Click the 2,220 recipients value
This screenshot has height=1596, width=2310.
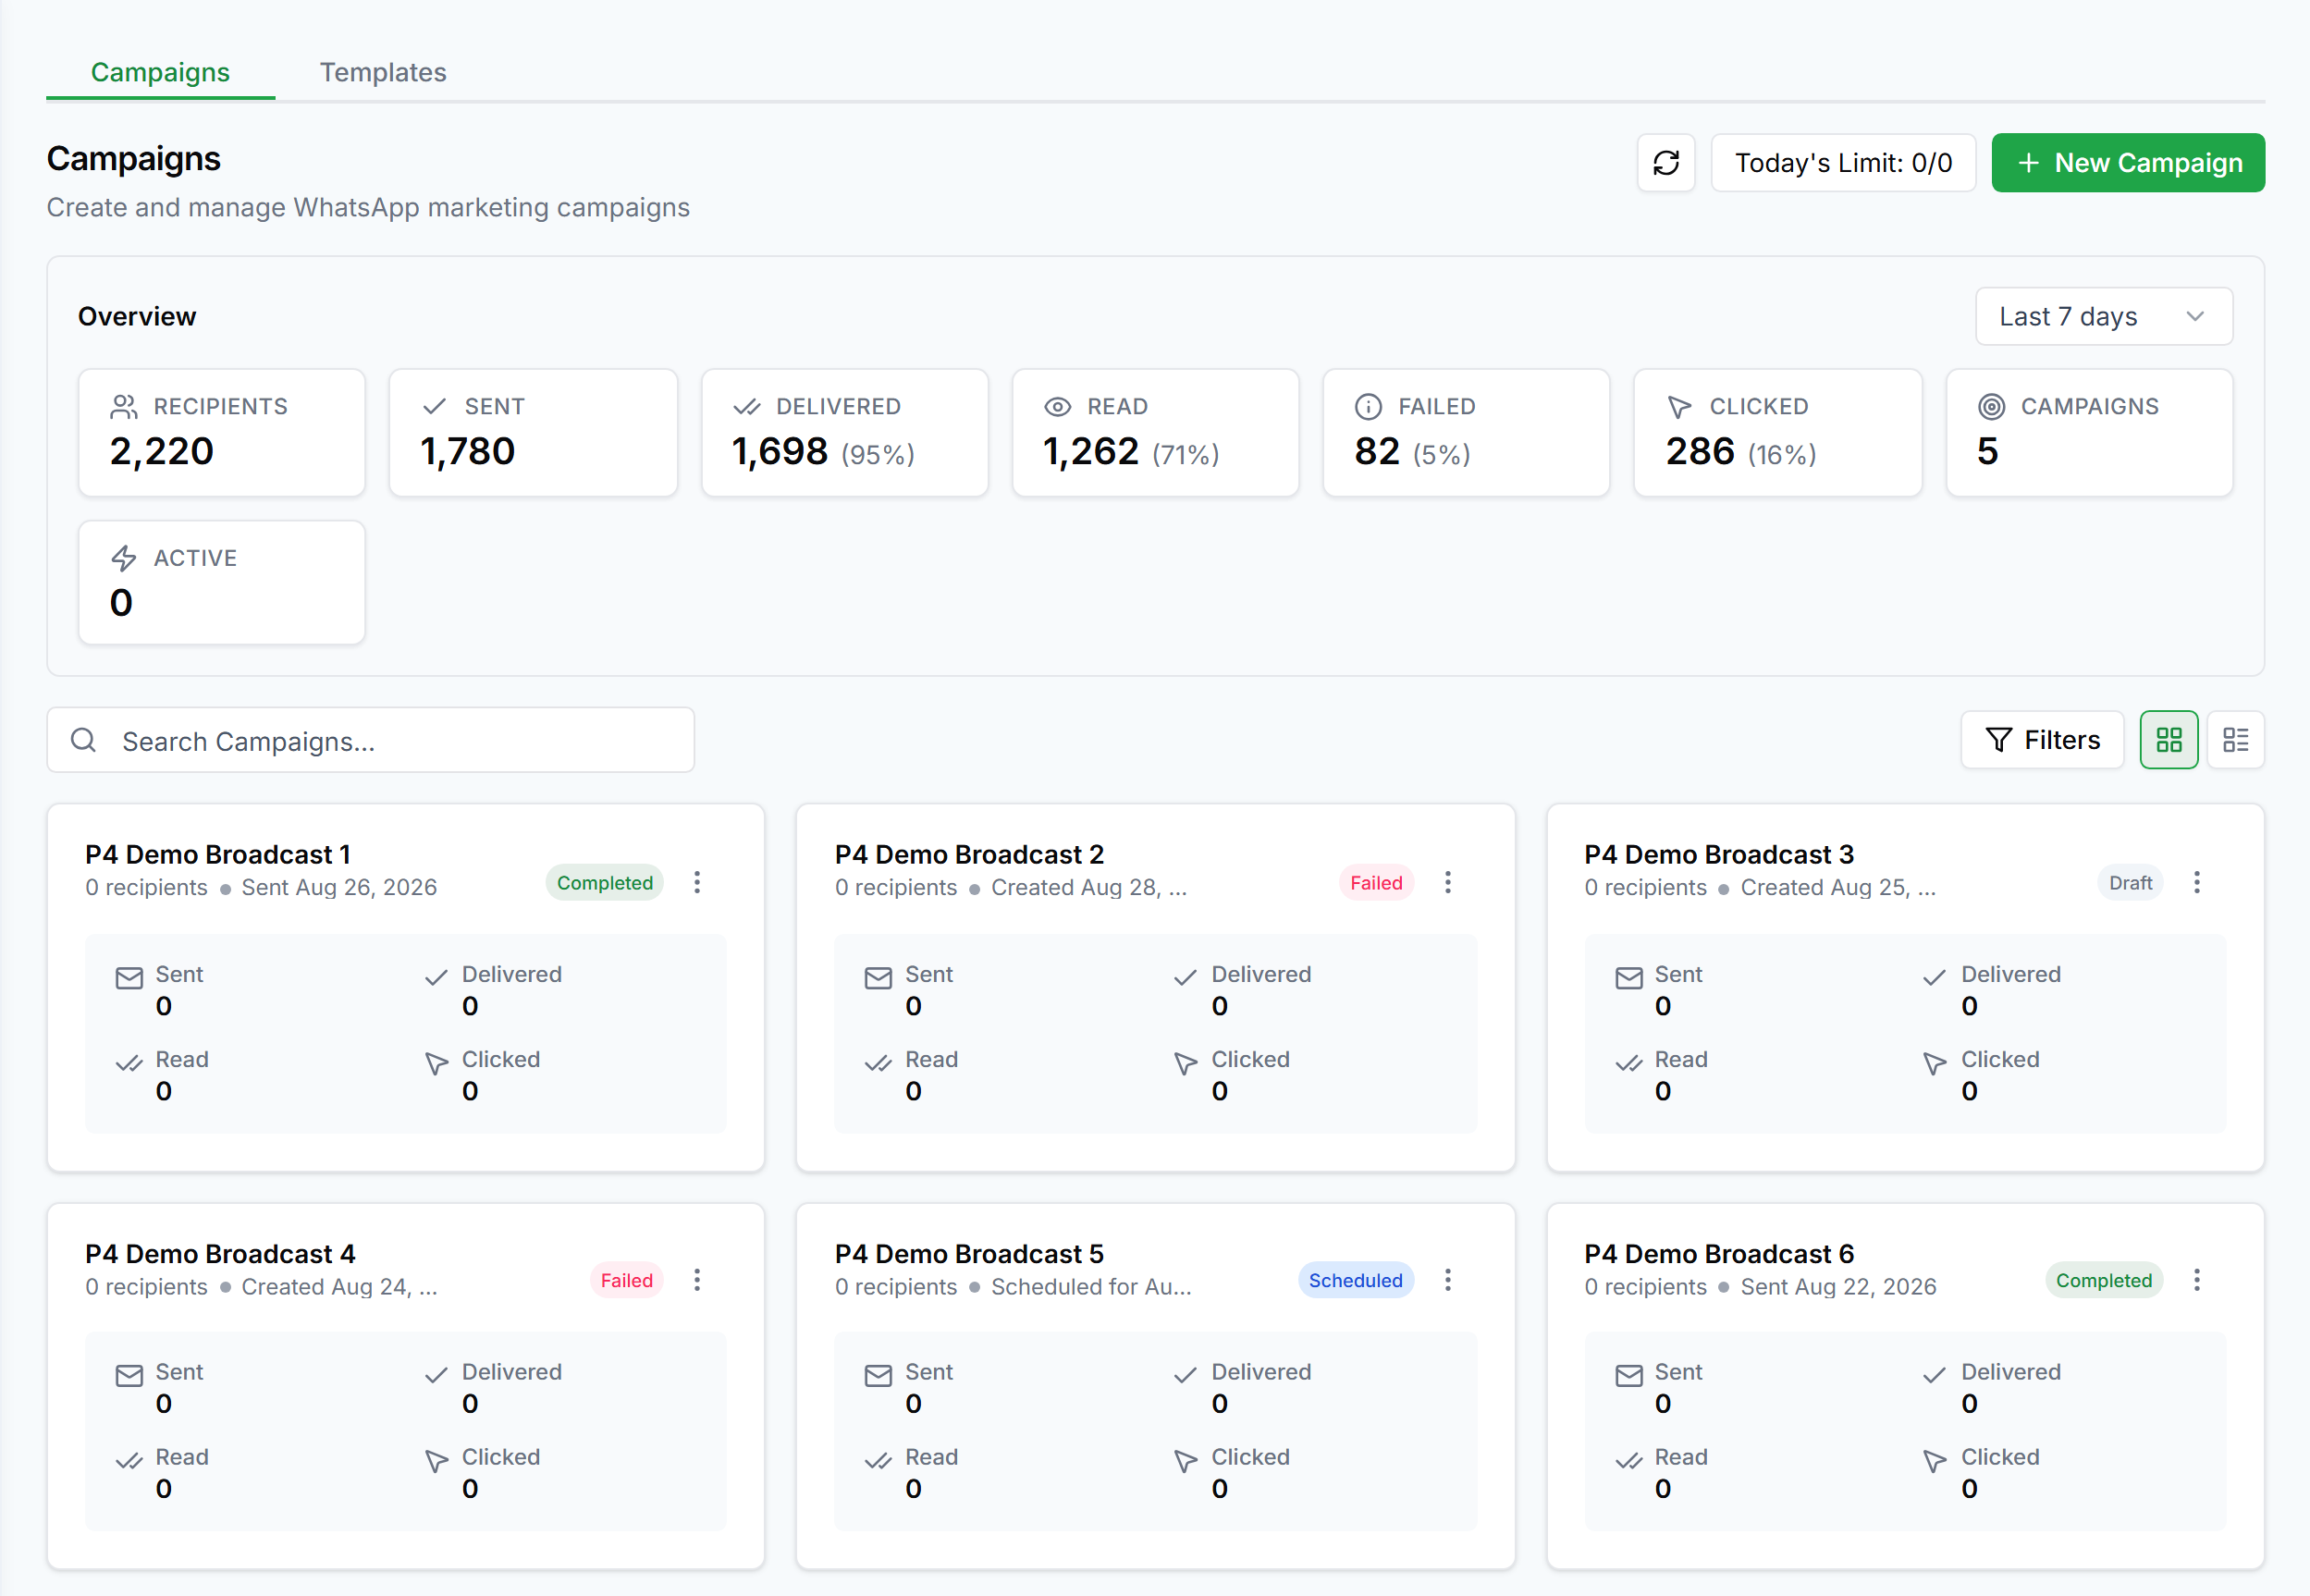point(162,452)
